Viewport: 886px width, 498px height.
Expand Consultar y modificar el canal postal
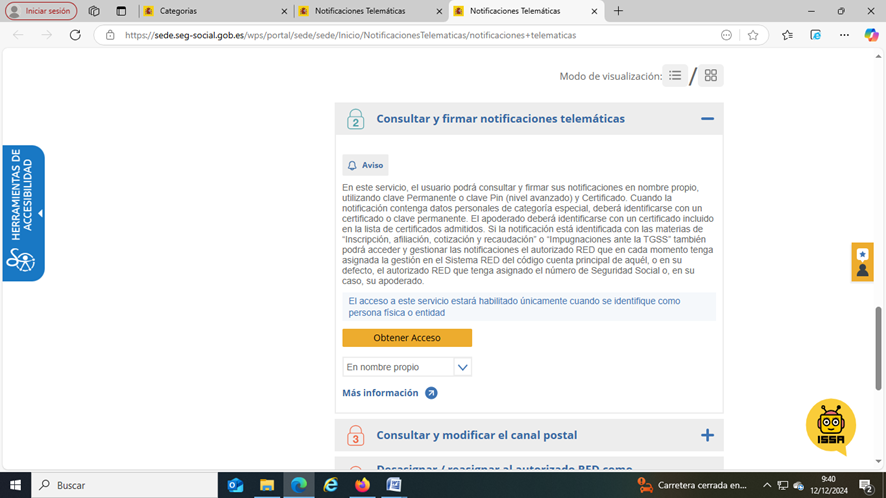click(707, 435)
